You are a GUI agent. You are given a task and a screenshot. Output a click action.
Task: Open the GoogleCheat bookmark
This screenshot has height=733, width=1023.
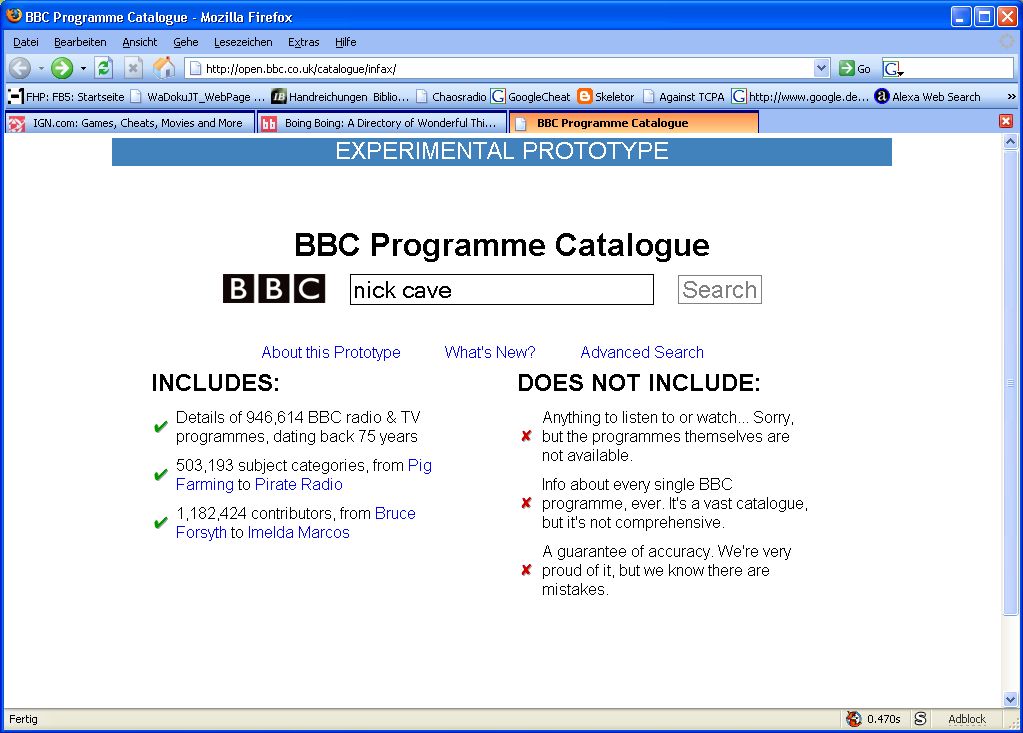pos(531,97)
